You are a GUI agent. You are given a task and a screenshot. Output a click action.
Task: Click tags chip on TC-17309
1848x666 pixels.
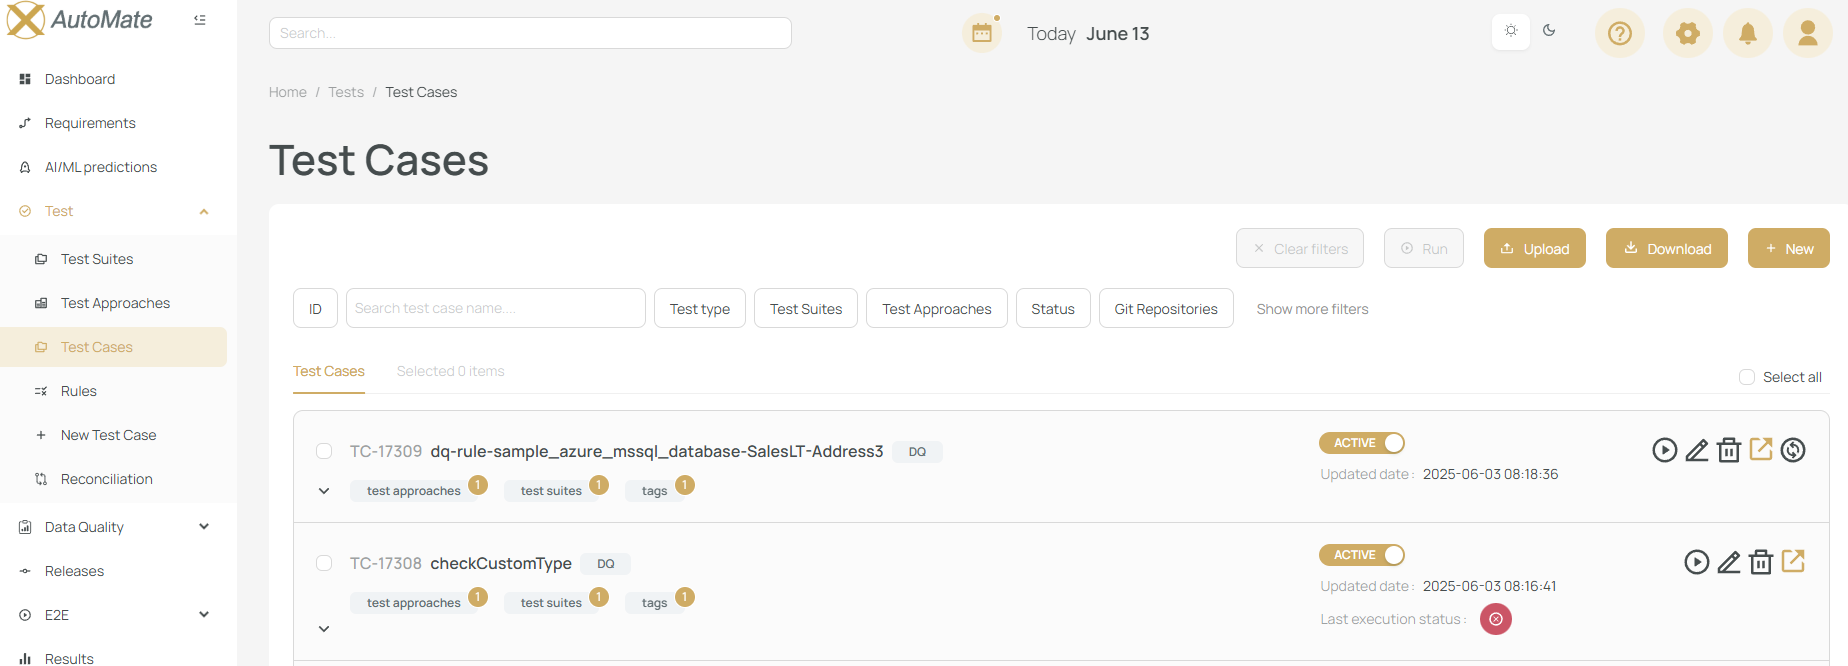point(655,491)
